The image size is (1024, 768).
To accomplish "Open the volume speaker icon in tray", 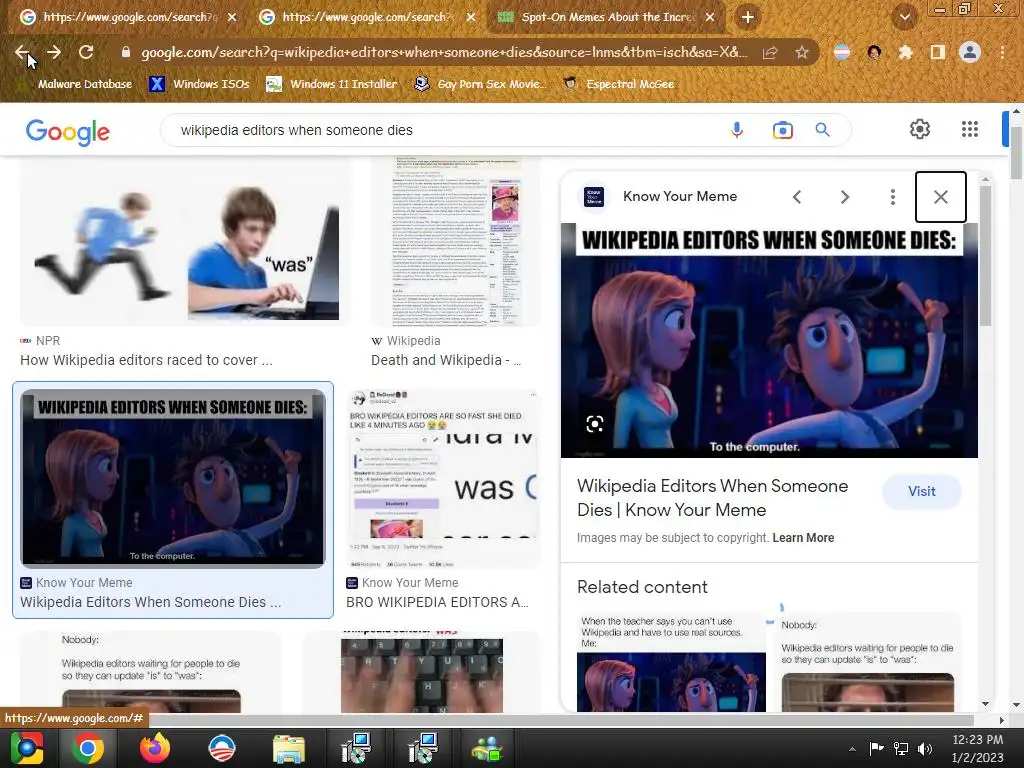I will (925, 749).
